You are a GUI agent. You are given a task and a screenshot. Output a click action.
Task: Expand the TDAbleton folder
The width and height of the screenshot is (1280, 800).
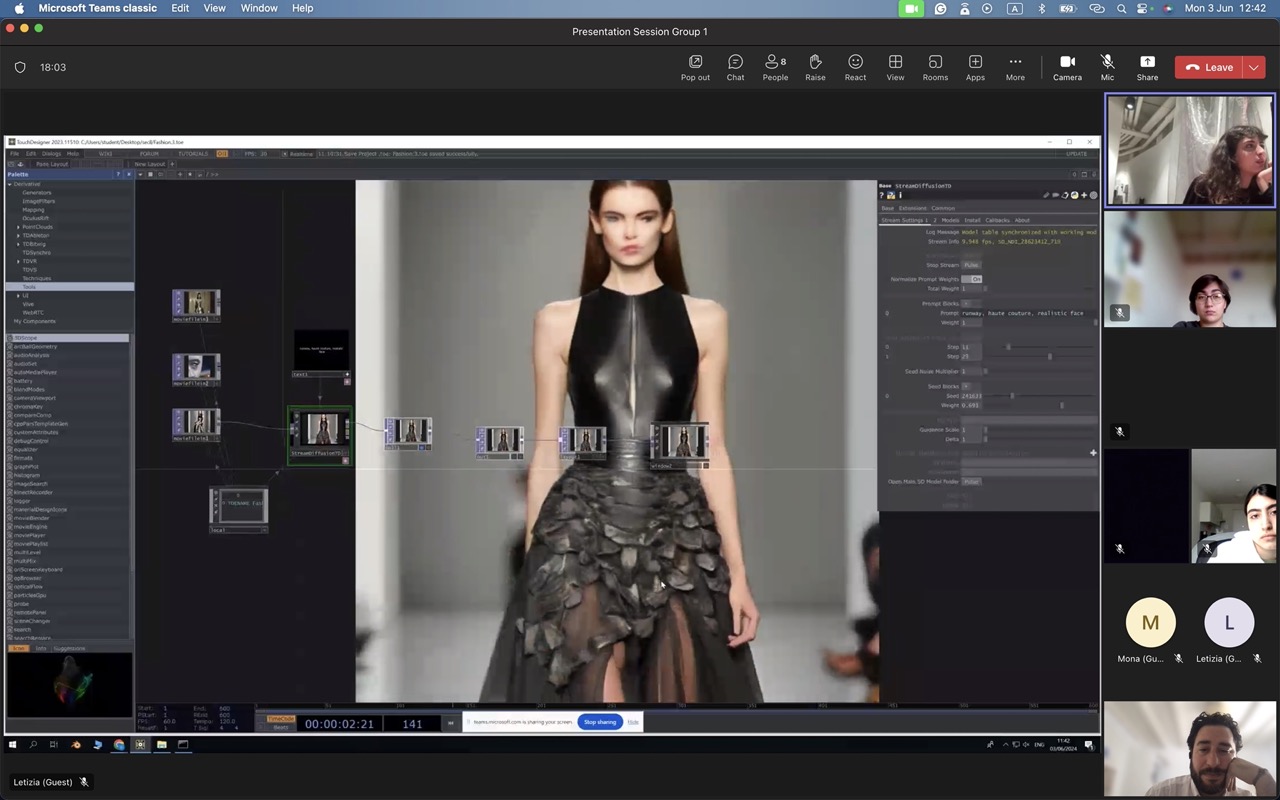pos(19,235)
